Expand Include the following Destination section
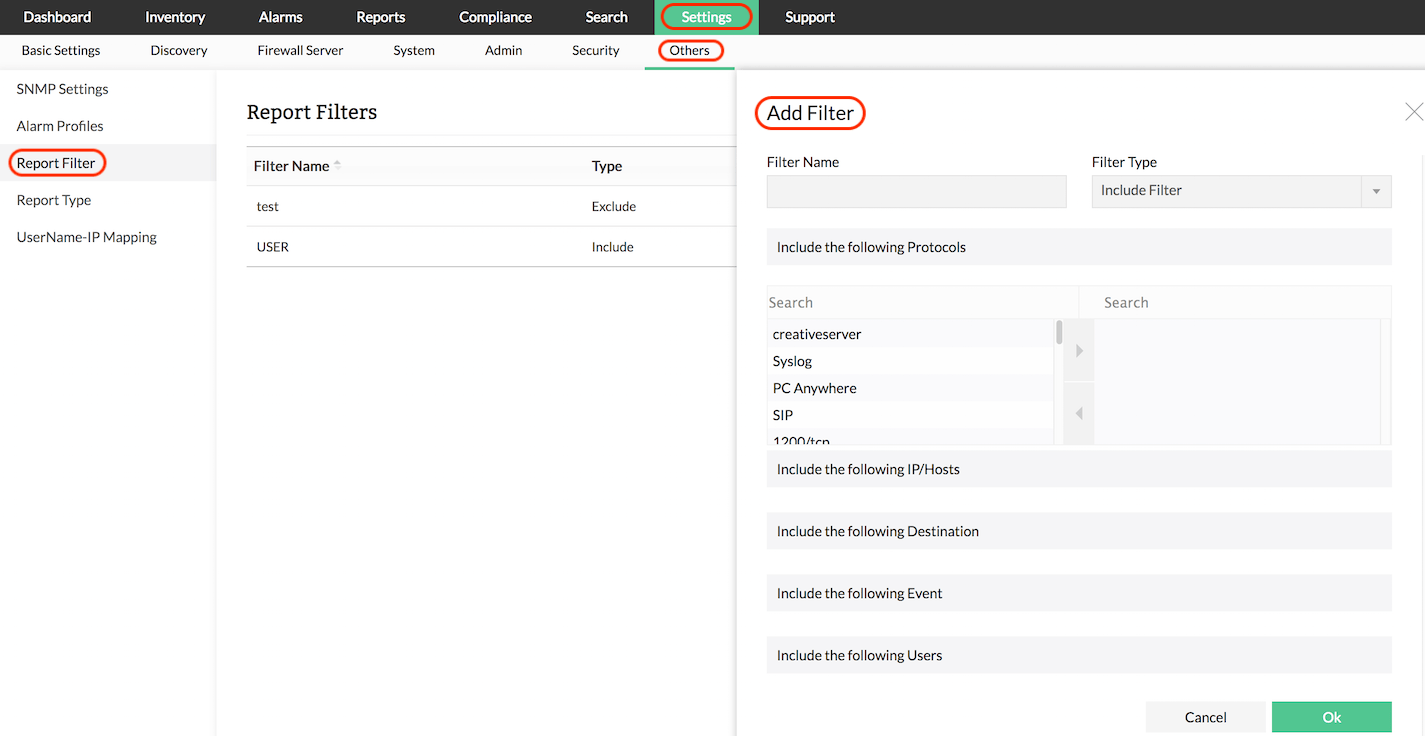 click(x=1078, y=531)
